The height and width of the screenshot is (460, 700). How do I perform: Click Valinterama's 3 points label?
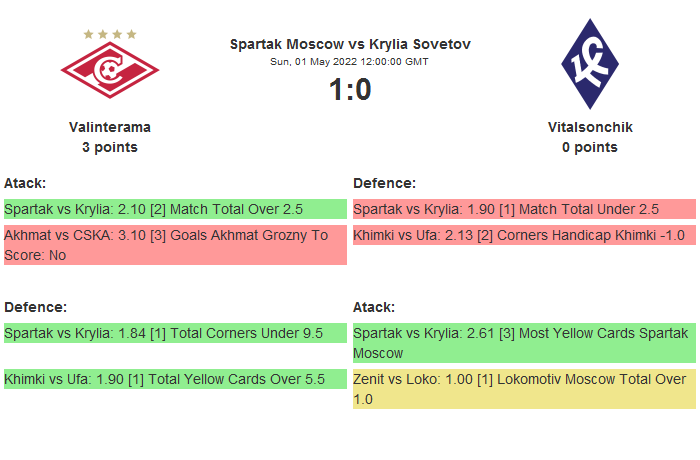110,147
